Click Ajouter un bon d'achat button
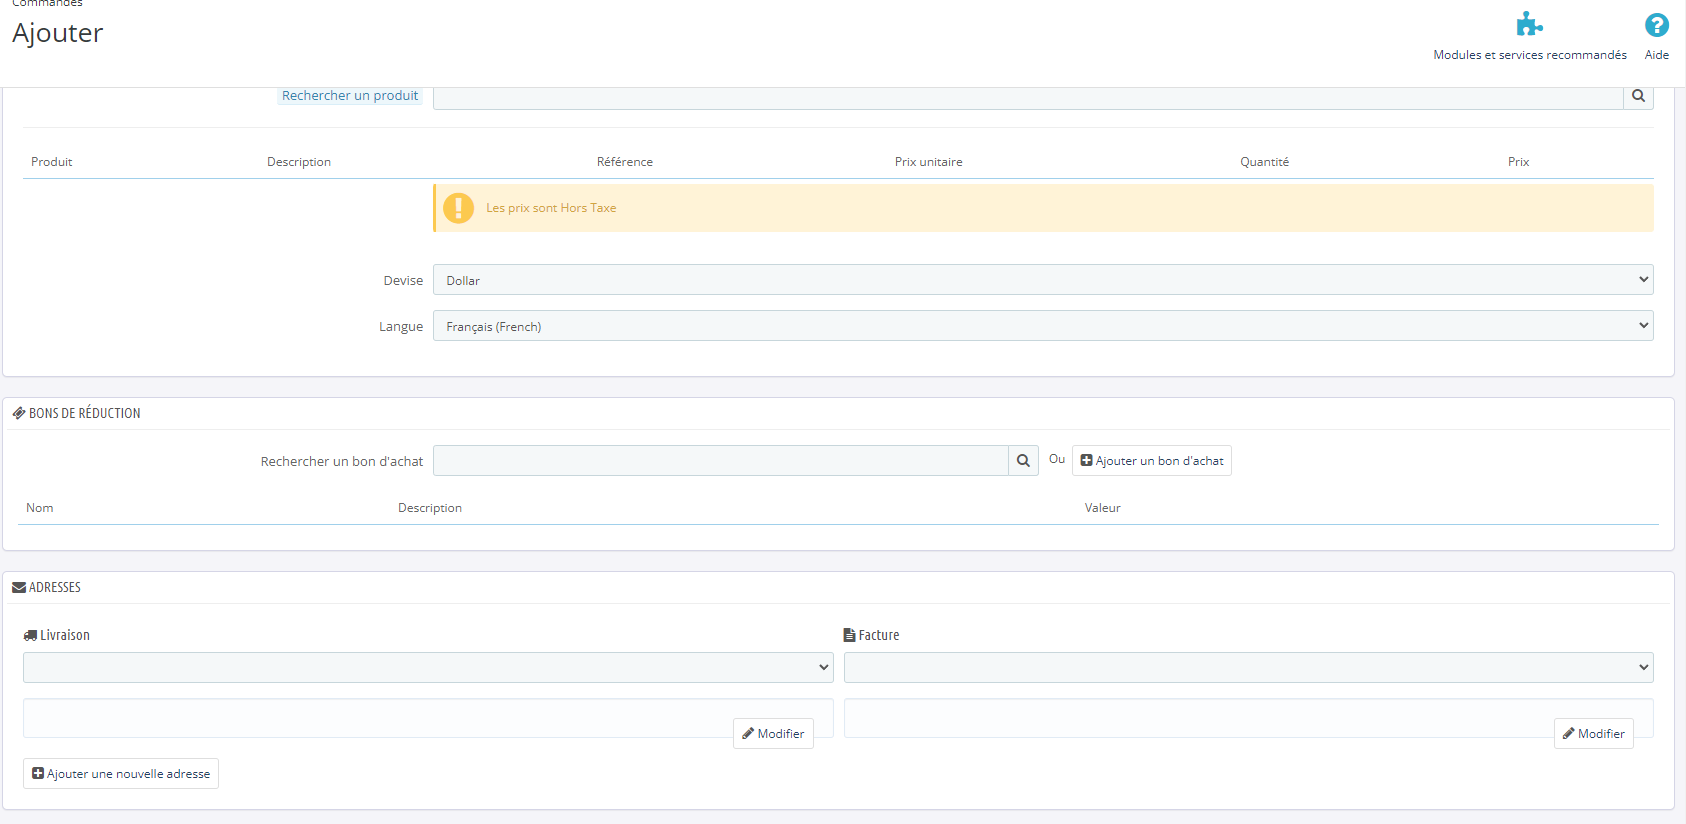 tap(1152, 461)
